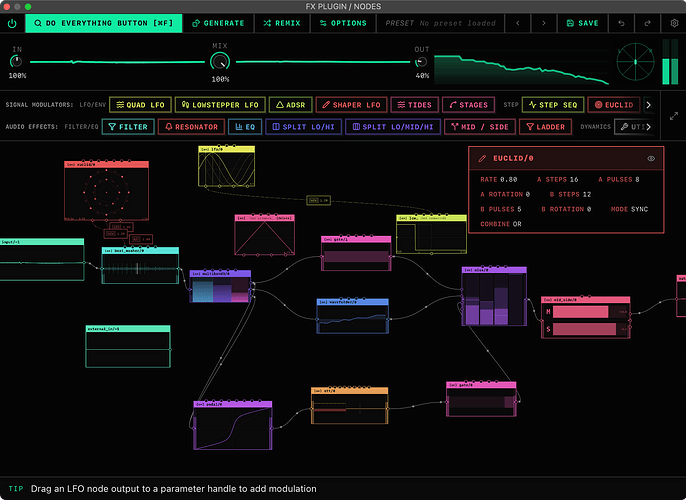Screen dimensions: 686x500
Task: Go to the previous preset arrow
Action: [x=518, y=23]
